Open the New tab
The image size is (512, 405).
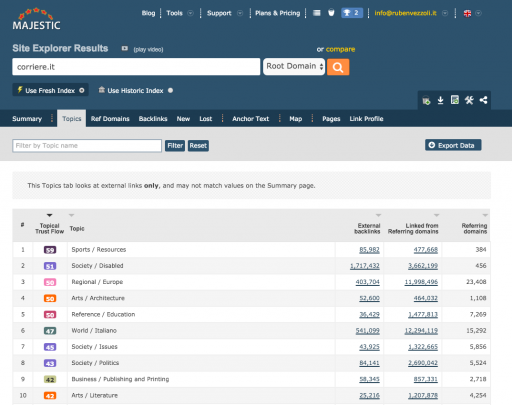coord(183,119)
